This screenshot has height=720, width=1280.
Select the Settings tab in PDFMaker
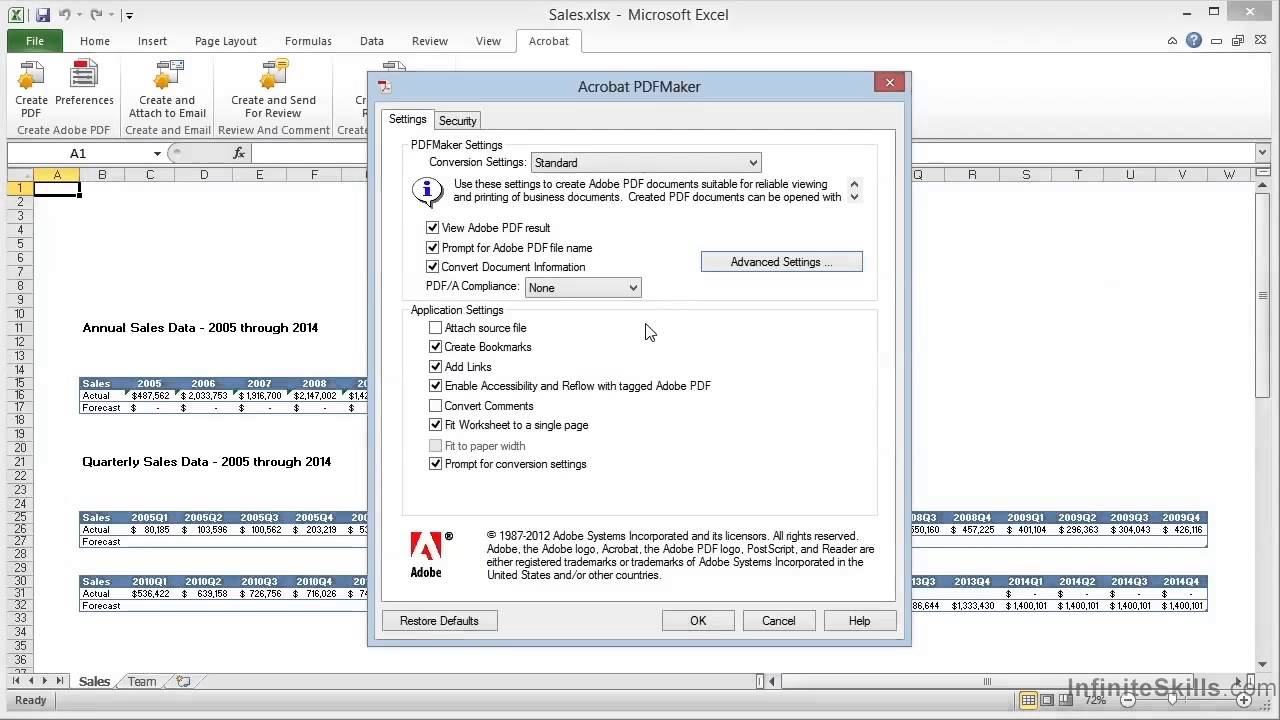pyautogui.click(x=407, y=119)
